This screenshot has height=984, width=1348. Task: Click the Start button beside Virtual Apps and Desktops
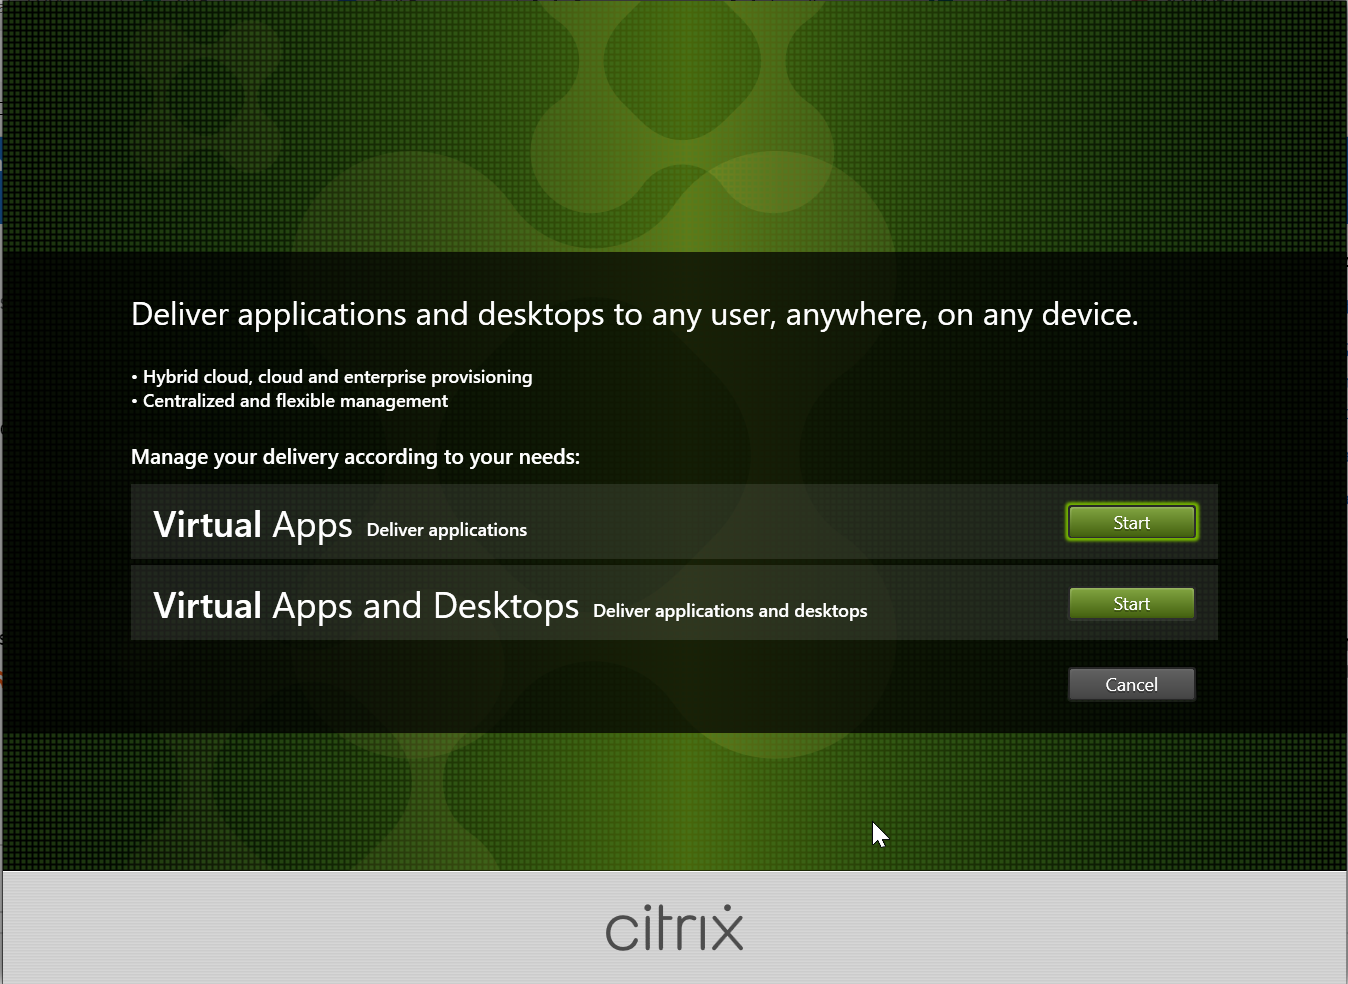tap(1131, 603)
